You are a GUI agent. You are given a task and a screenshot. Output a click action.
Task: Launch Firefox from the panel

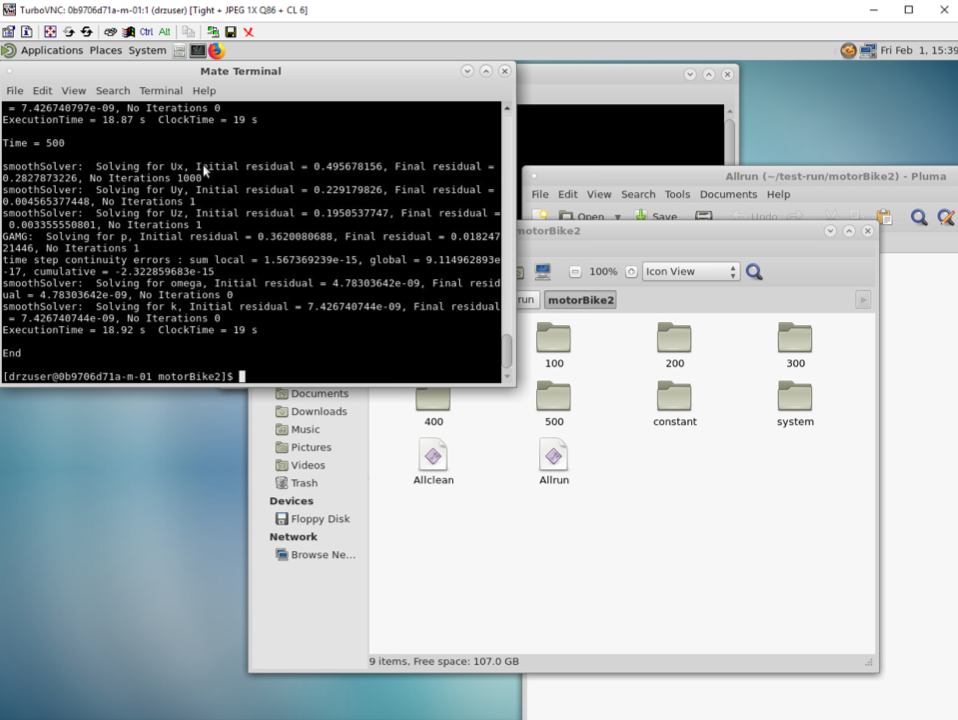216,51
